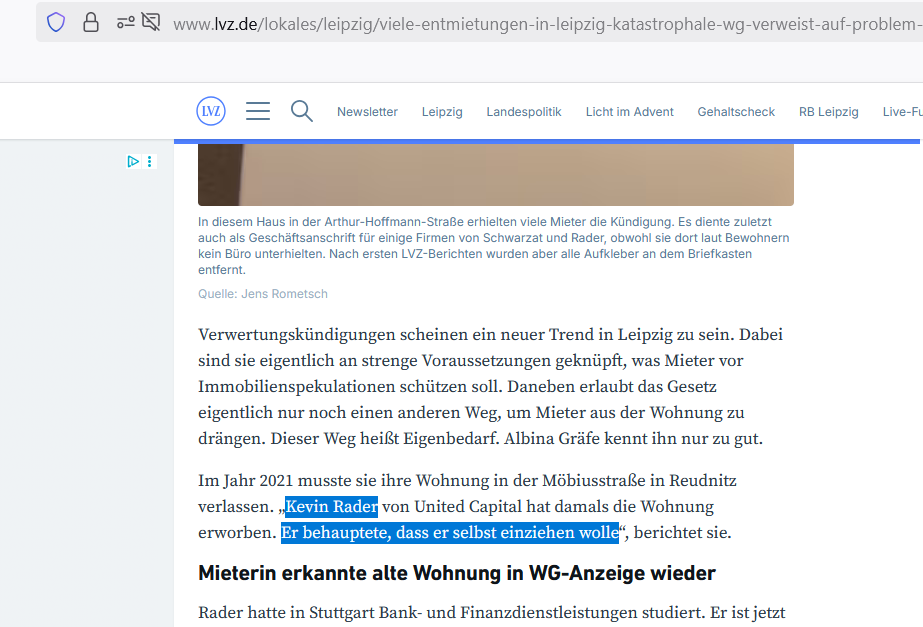Click the highlighted name Kevin Rader
This screenshot has width=923, height=627.
pyautogui.click(x=331, y=506)
